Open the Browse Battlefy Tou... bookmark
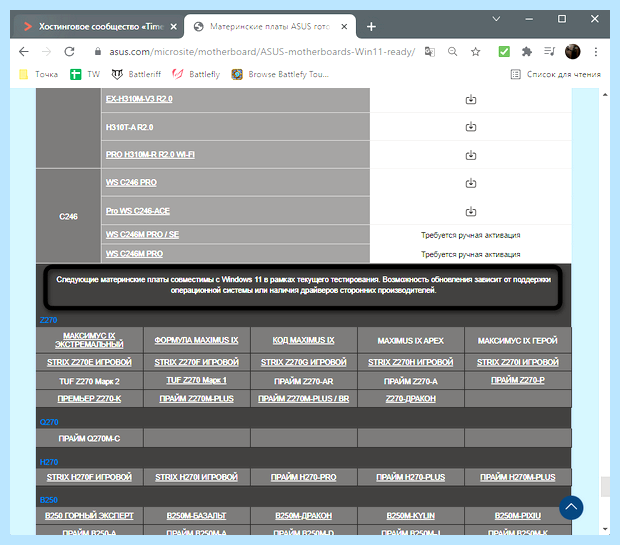 point(280,74)
